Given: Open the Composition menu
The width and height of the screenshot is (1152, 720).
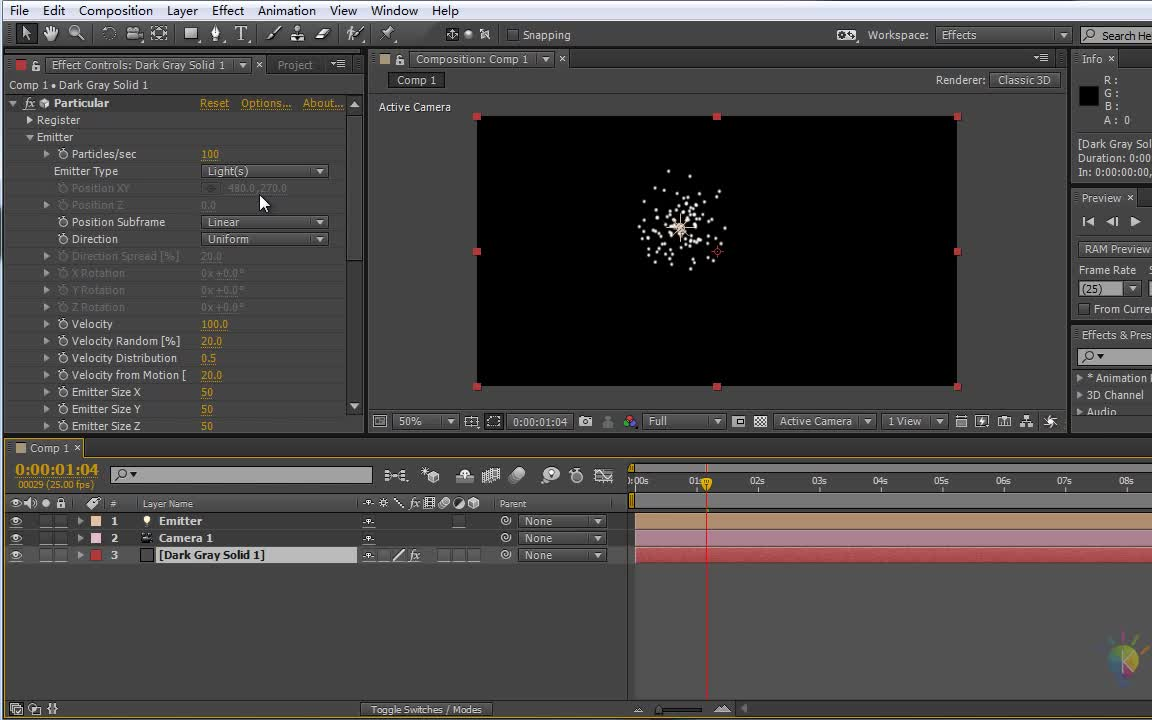Looking at the screenshot, I should click(115, 10).
